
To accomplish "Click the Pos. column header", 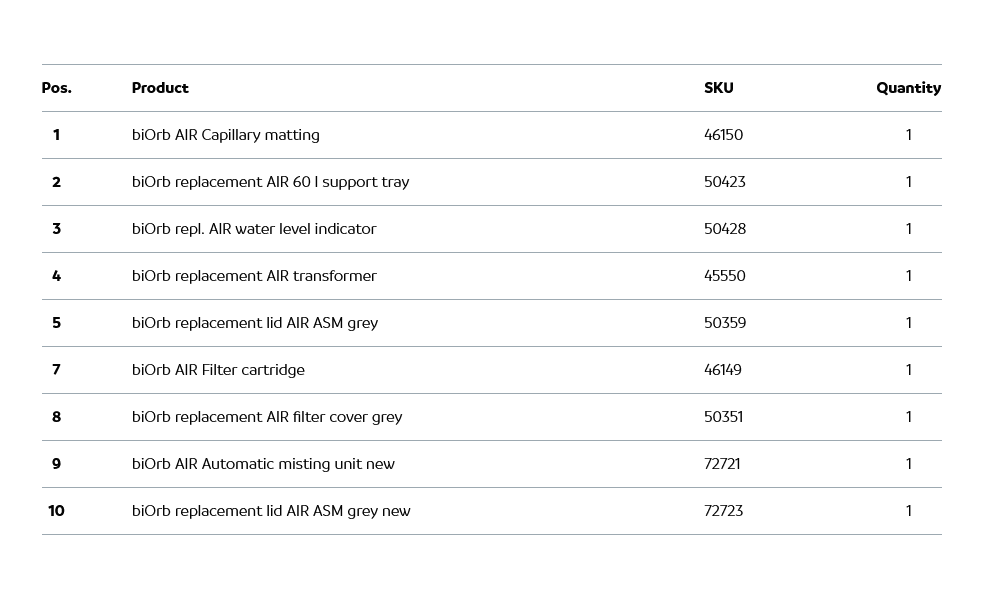I will tap(56, 88).
